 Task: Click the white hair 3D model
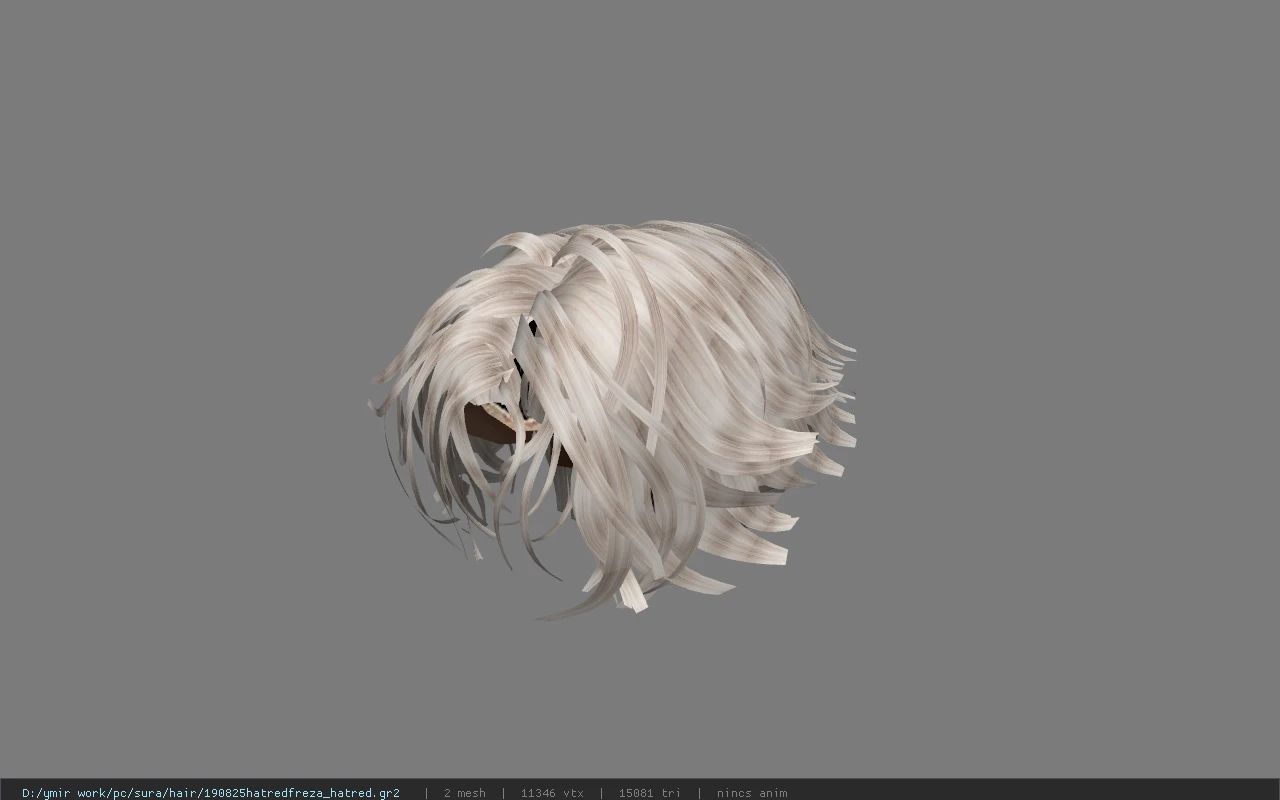click(613, 418)
